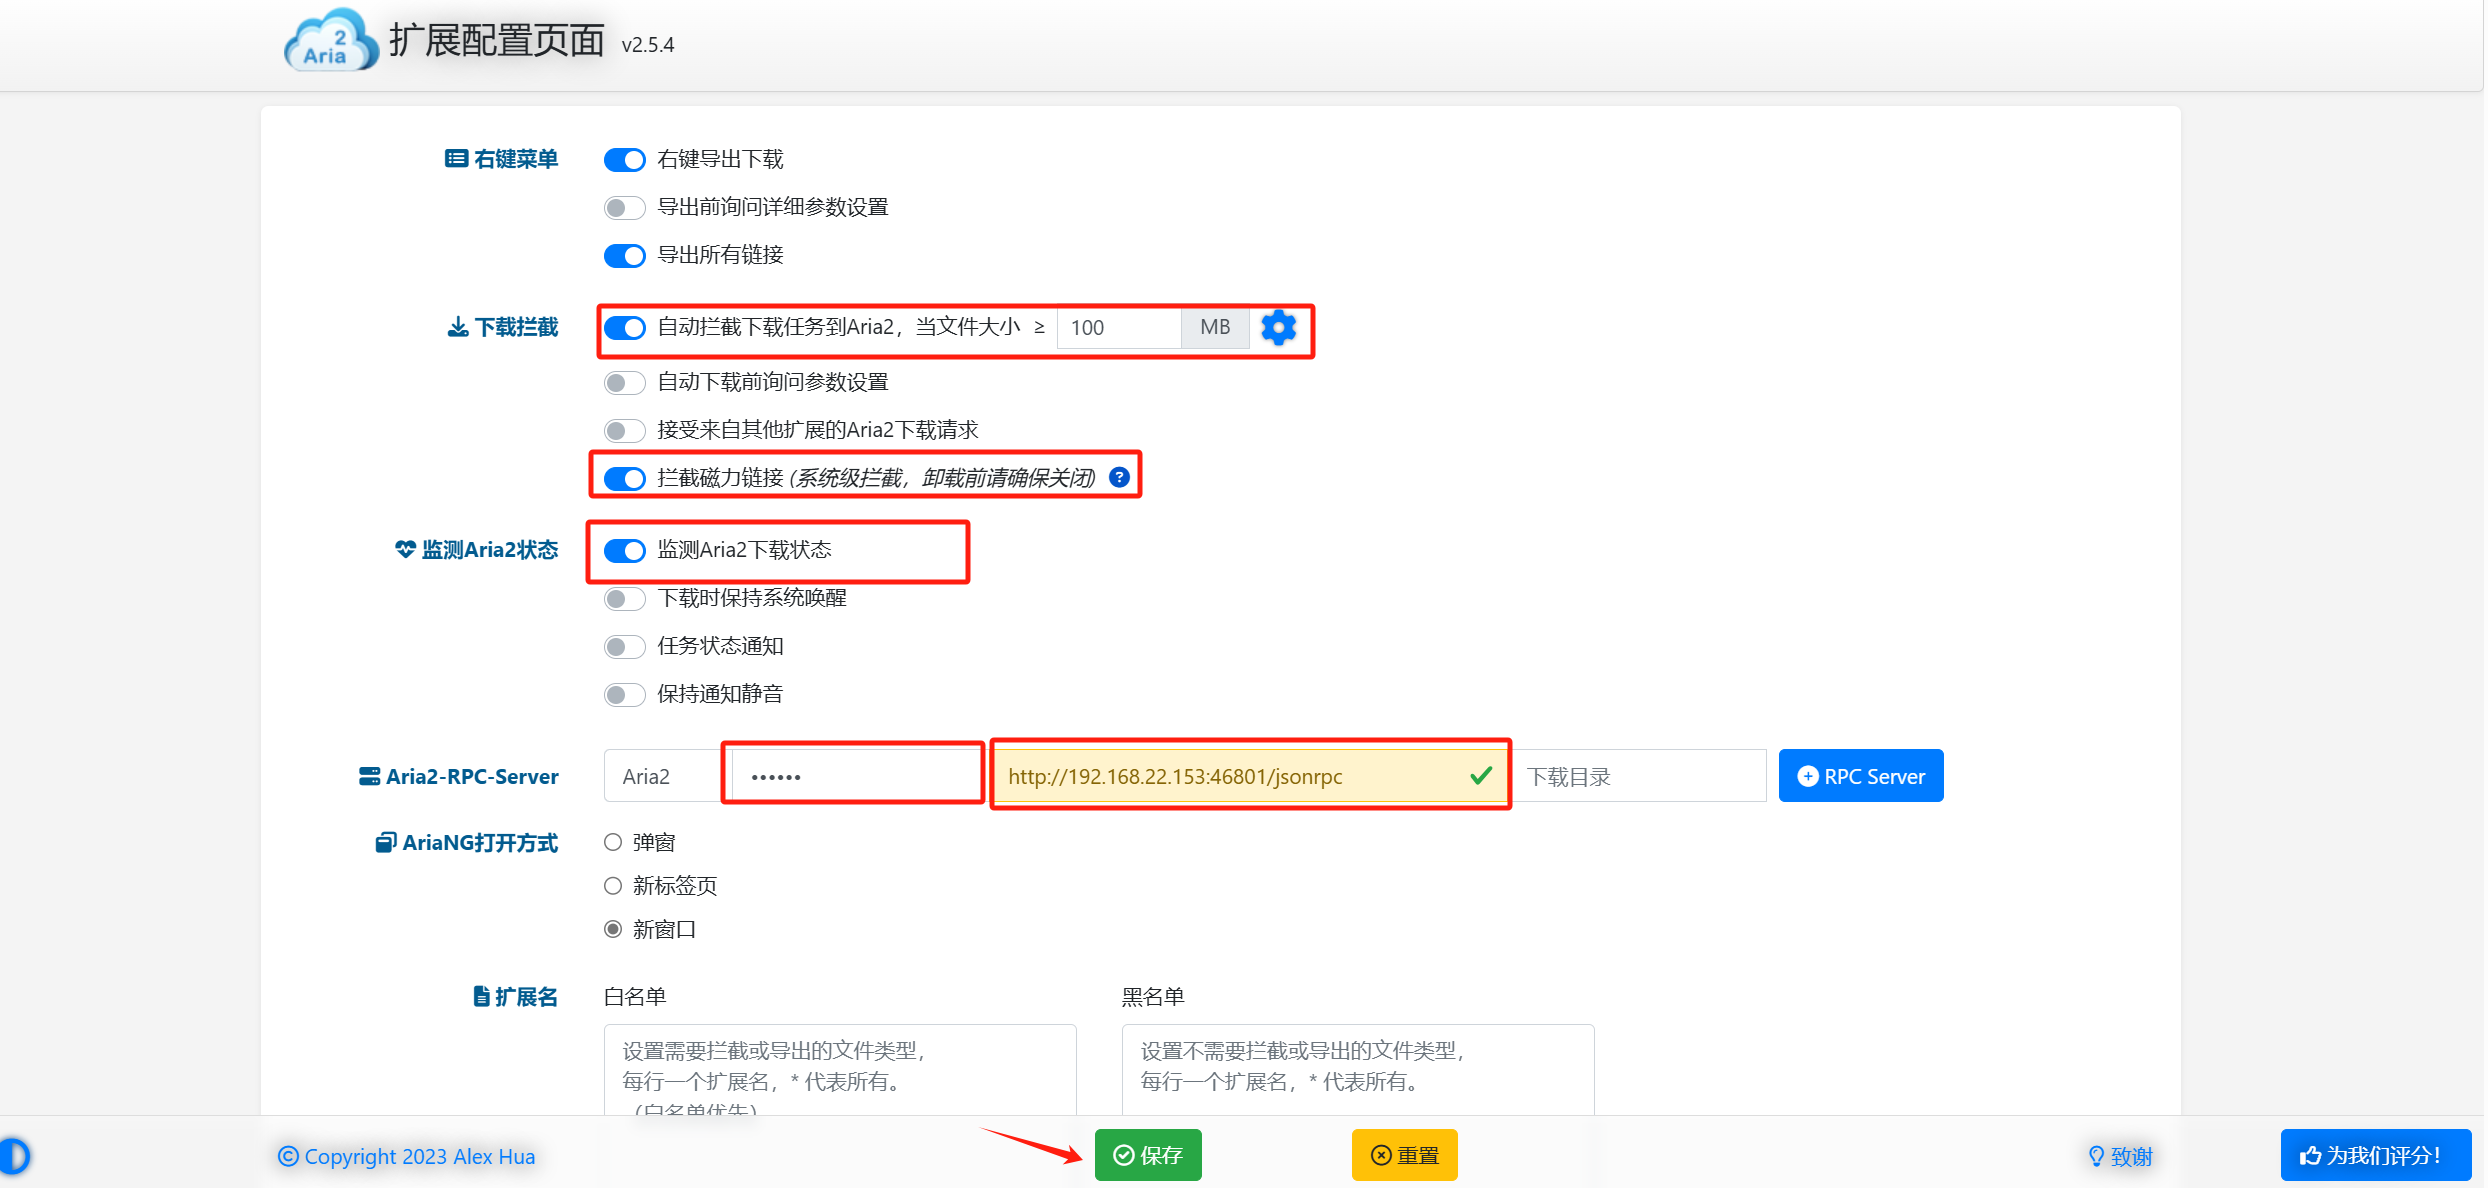Image resolution: width=2488 pixels, height=1188 pixels.
Task: Click the AriaNG打开方式 book icon
Action: [x=385, y=842]
